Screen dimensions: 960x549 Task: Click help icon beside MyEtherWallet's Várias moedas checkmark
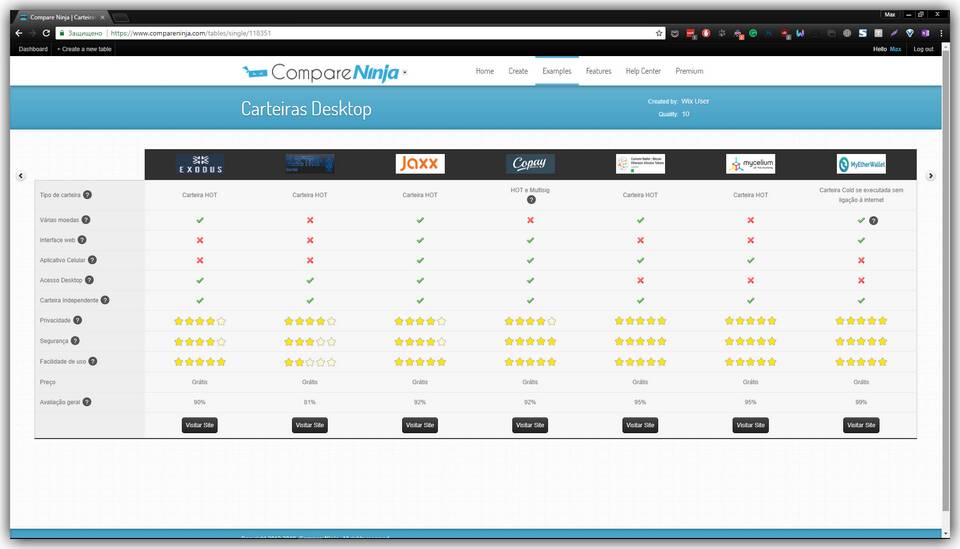874,220
